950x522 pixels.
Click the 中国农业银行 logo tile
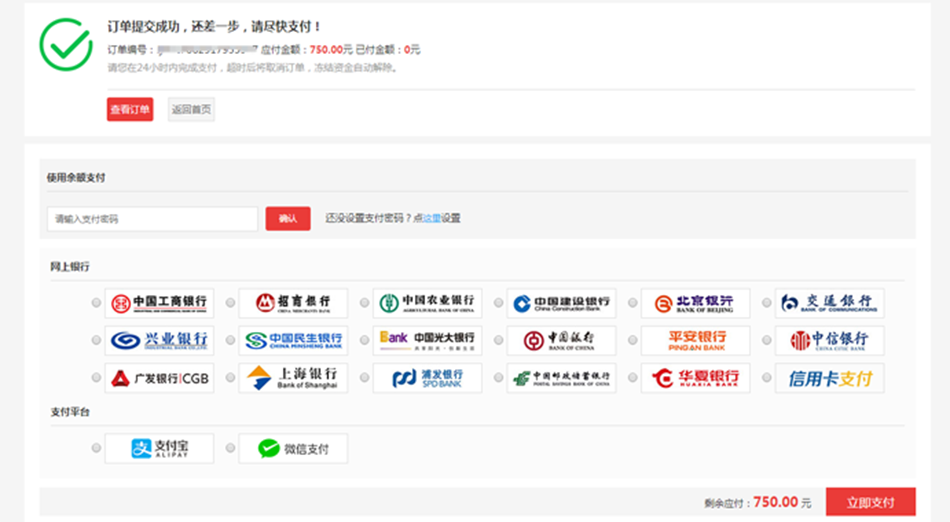pyautogui.click(x=427, y=303)
